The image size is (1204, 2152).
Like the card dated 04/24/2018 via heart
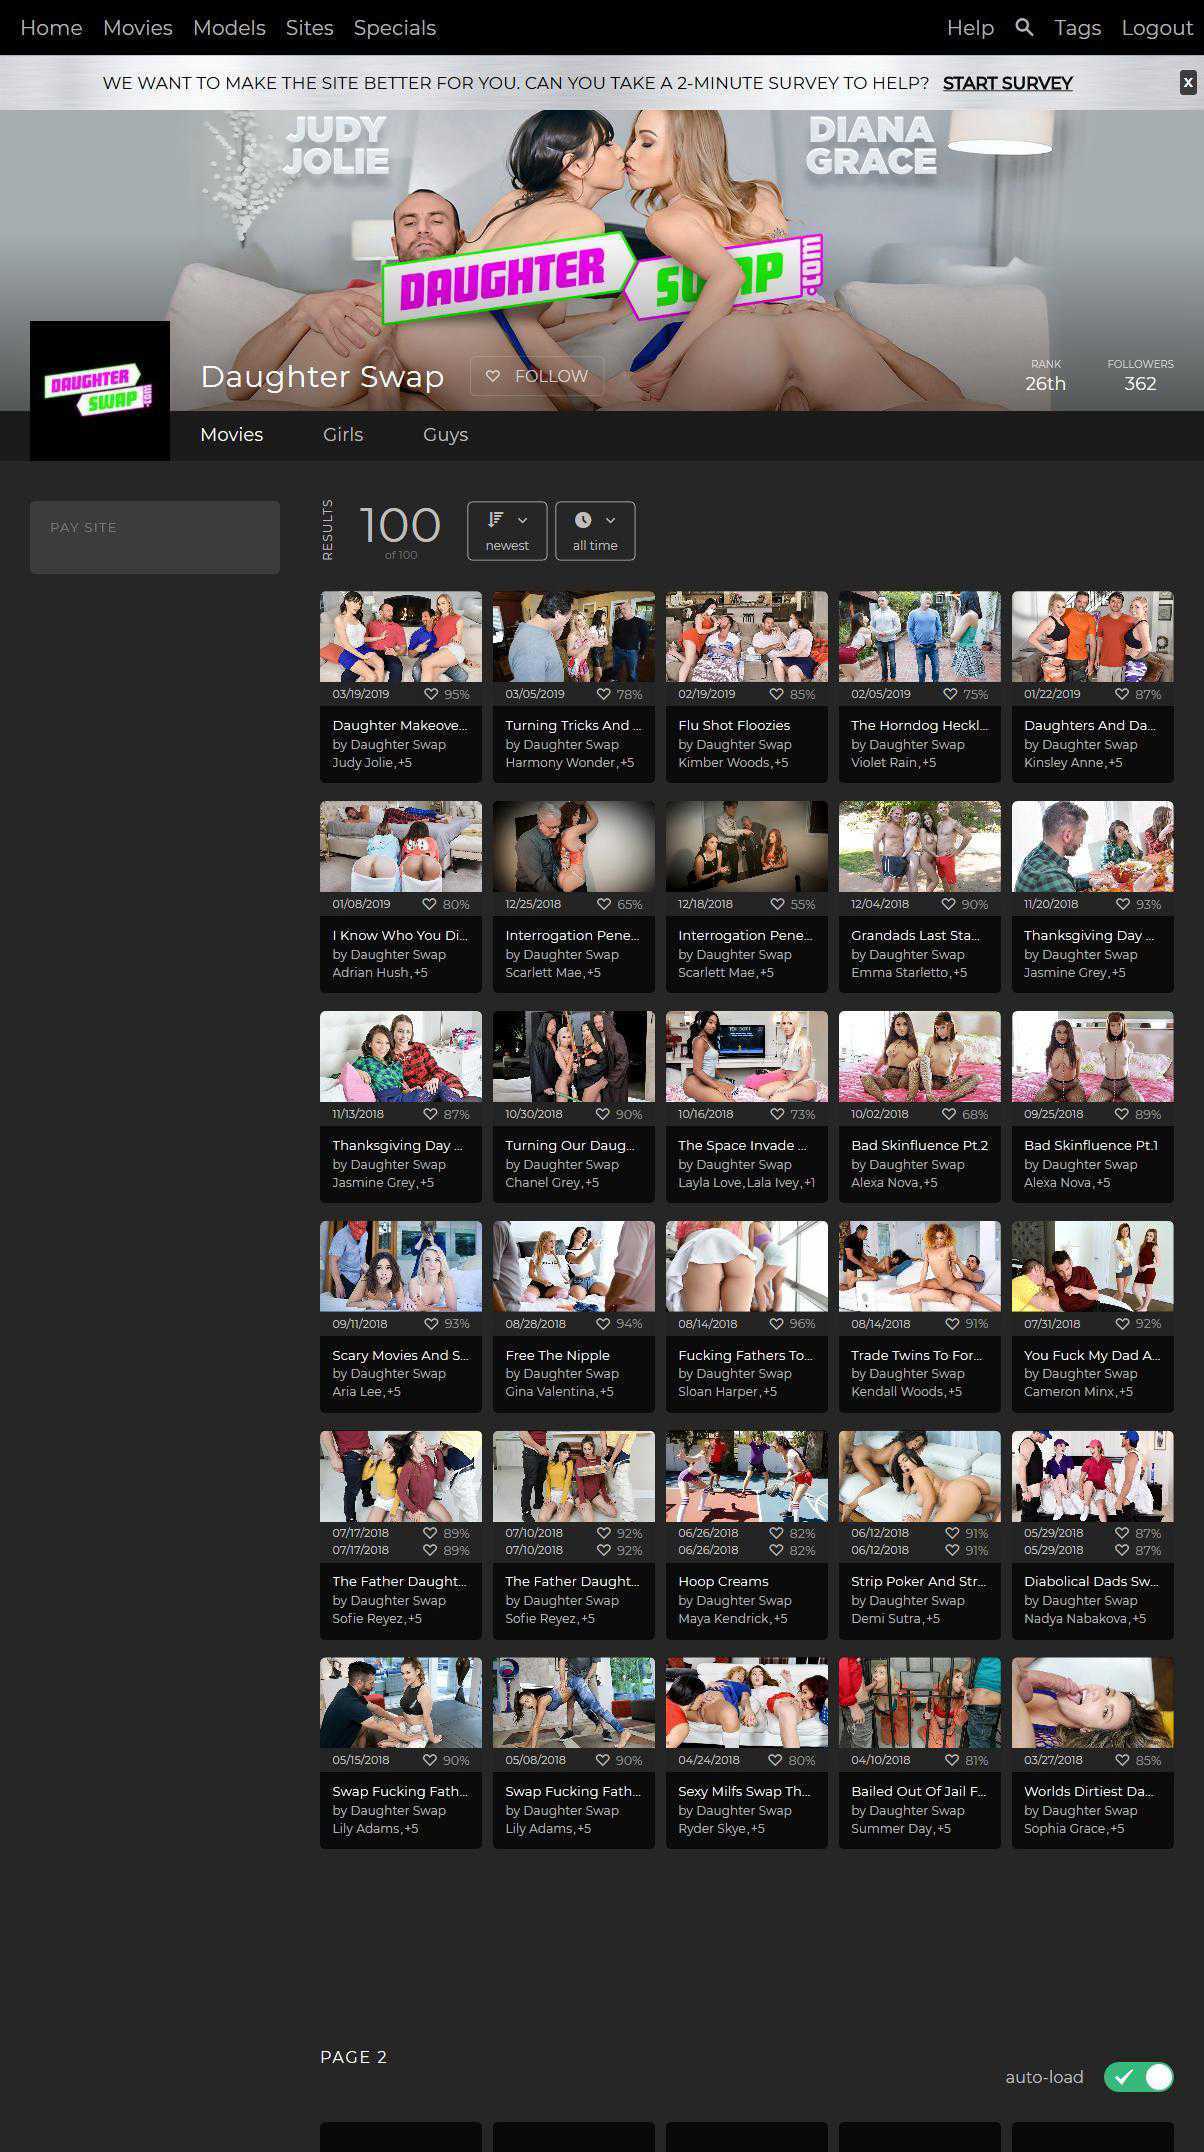pyautogui.click(x=776, y=1760)
